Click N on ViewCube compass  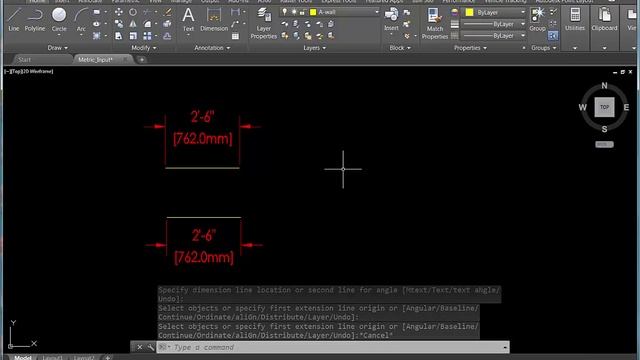[x=604, y=86]
